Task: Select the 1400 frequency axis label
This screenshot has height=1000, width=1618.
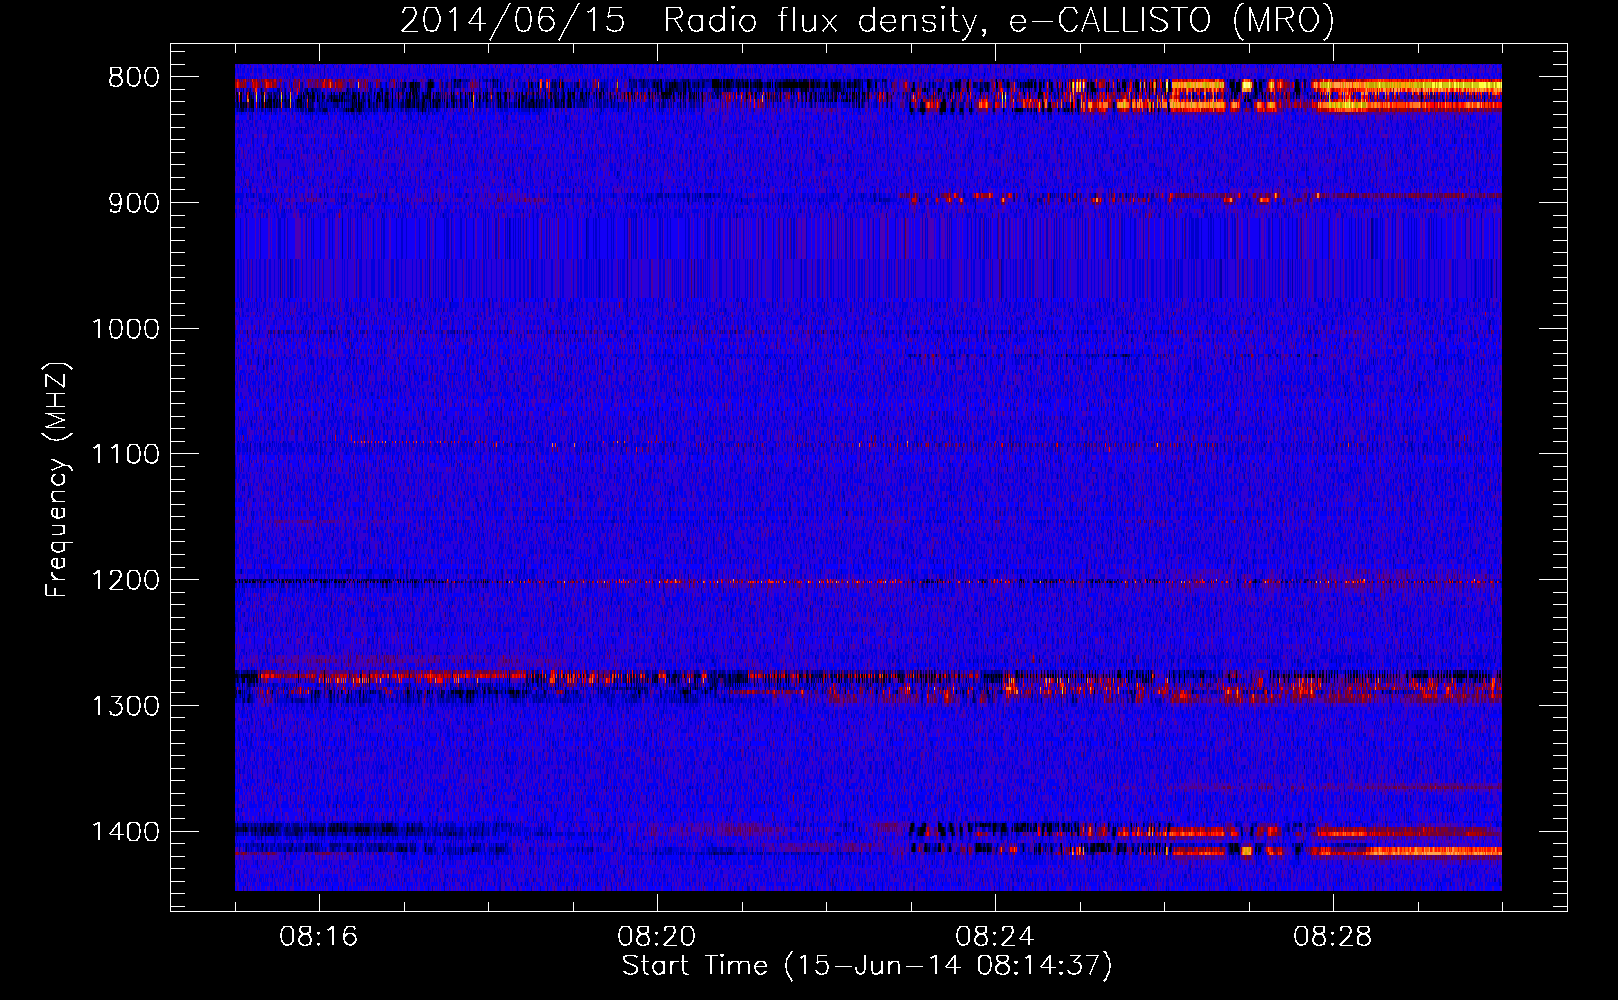Action: coord(125,832)
